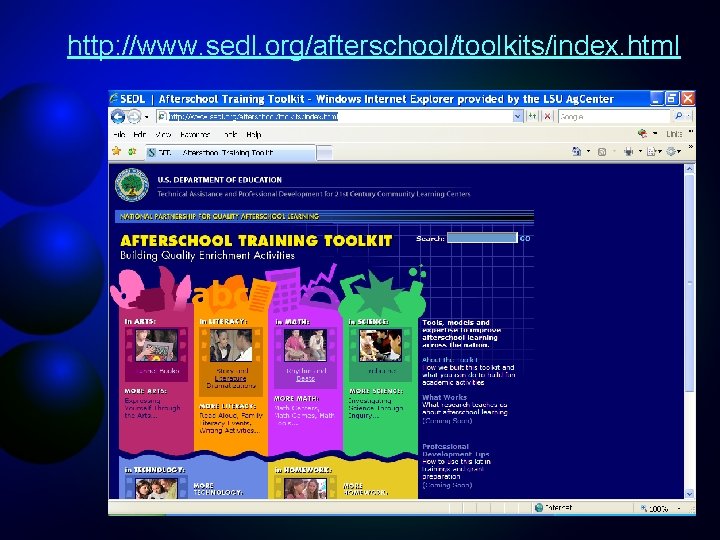Open the dropdown beside the icon near Links
The width and height of the screenshot is (720, 540).
point(655,134)
